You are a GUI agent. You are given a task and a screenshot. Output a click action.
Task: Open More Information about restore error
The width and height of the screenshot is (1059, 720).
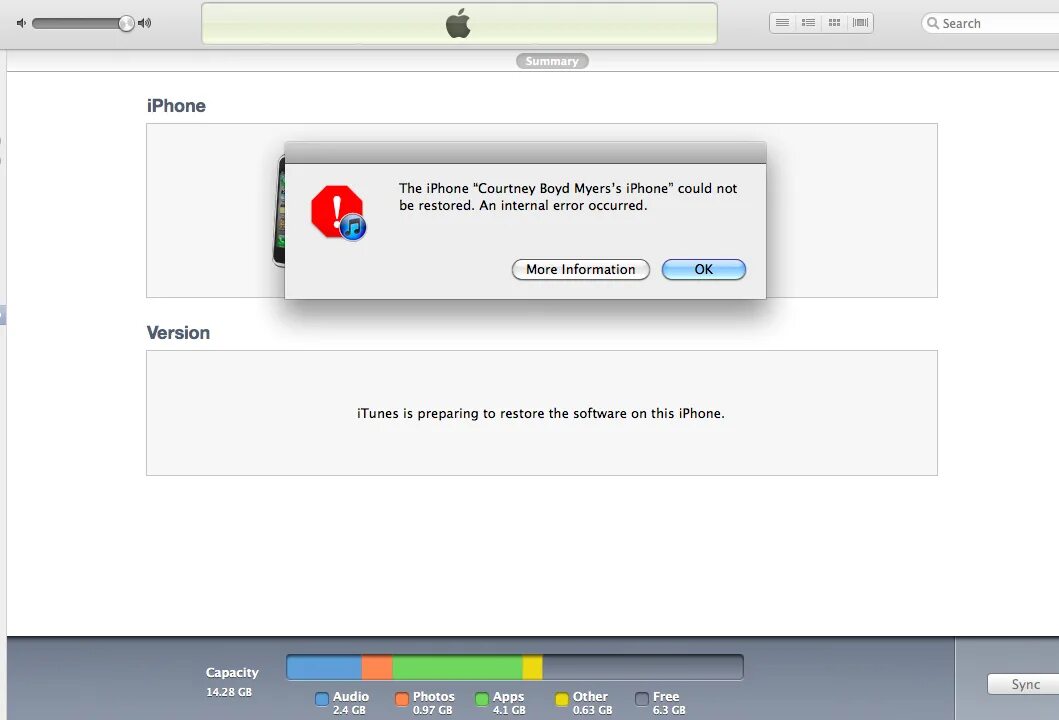click(580, 269)
